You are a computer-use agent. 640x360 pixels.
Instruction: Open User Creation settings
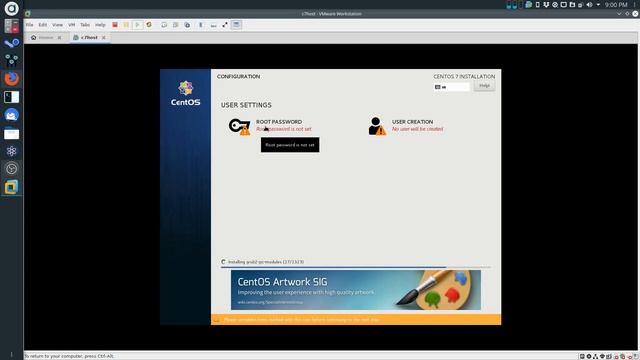(x=412, y=122)
